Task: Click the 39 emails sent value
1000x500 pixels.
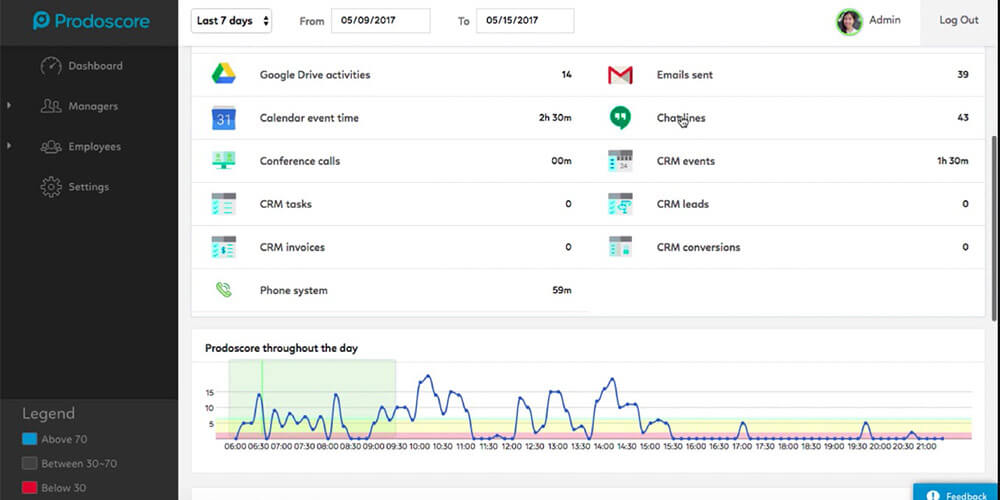Action: pyautogui.click(x=962, y=75)
